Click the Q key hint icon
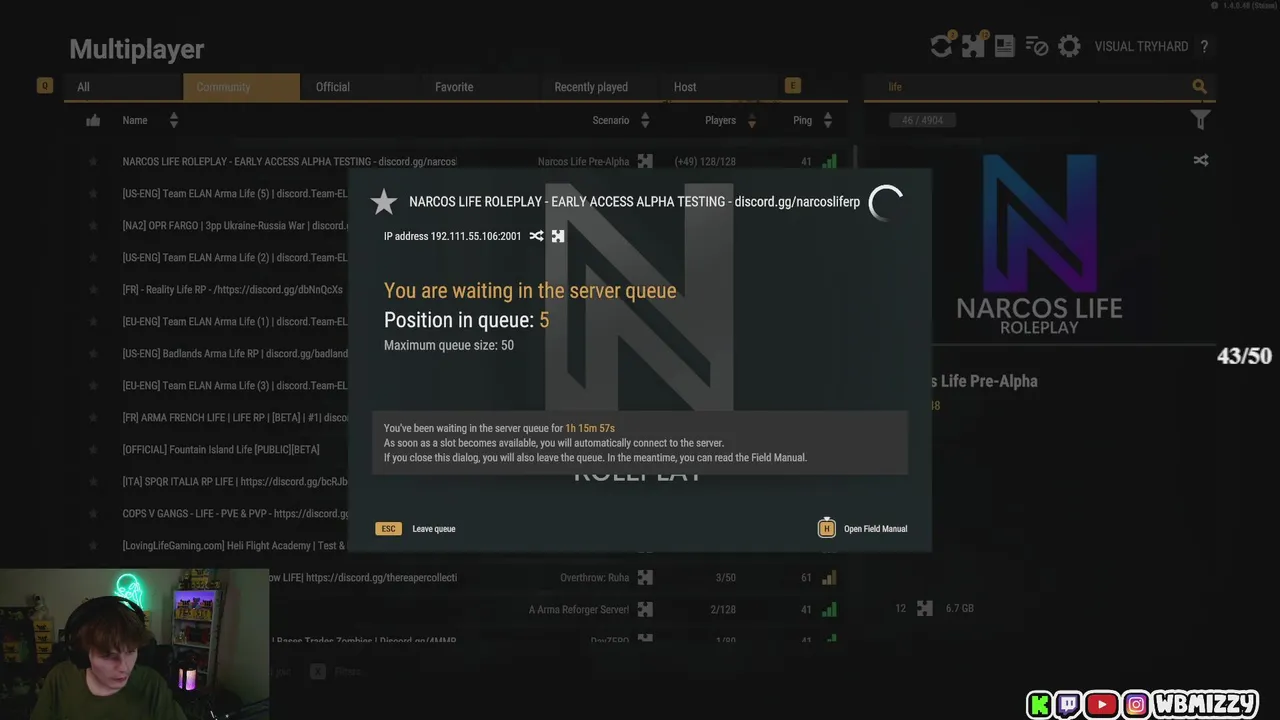This screenshot has width=1280, height=720. click(x=44, y=86)
